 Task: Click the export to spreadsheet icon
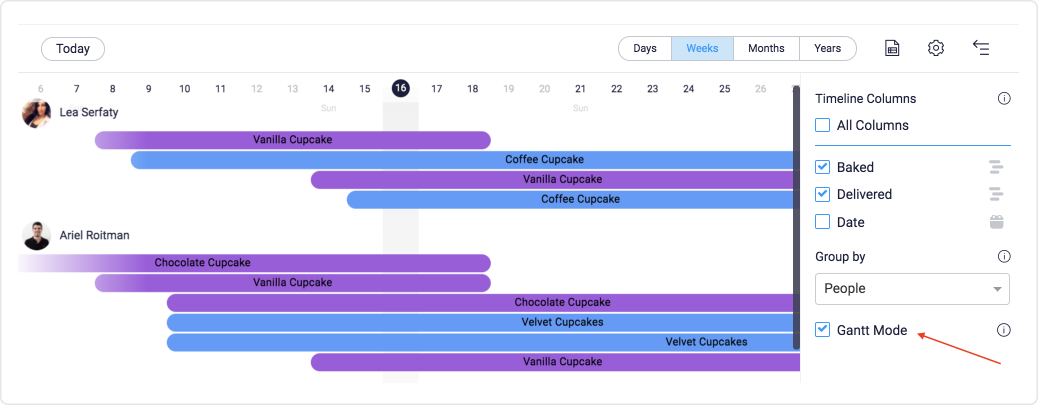pyautogui.click(x=892, y=48)
